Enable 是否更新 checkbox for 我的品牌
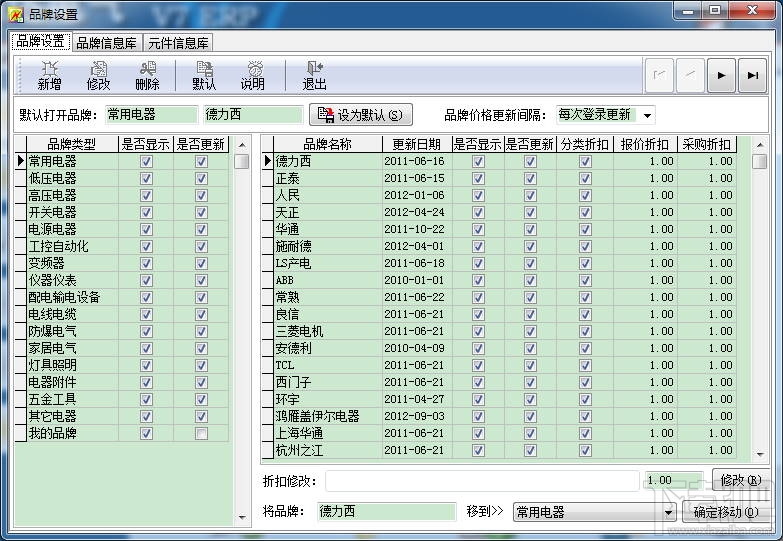The width and height of the screenshot is (783, 541). click(201, 433)
